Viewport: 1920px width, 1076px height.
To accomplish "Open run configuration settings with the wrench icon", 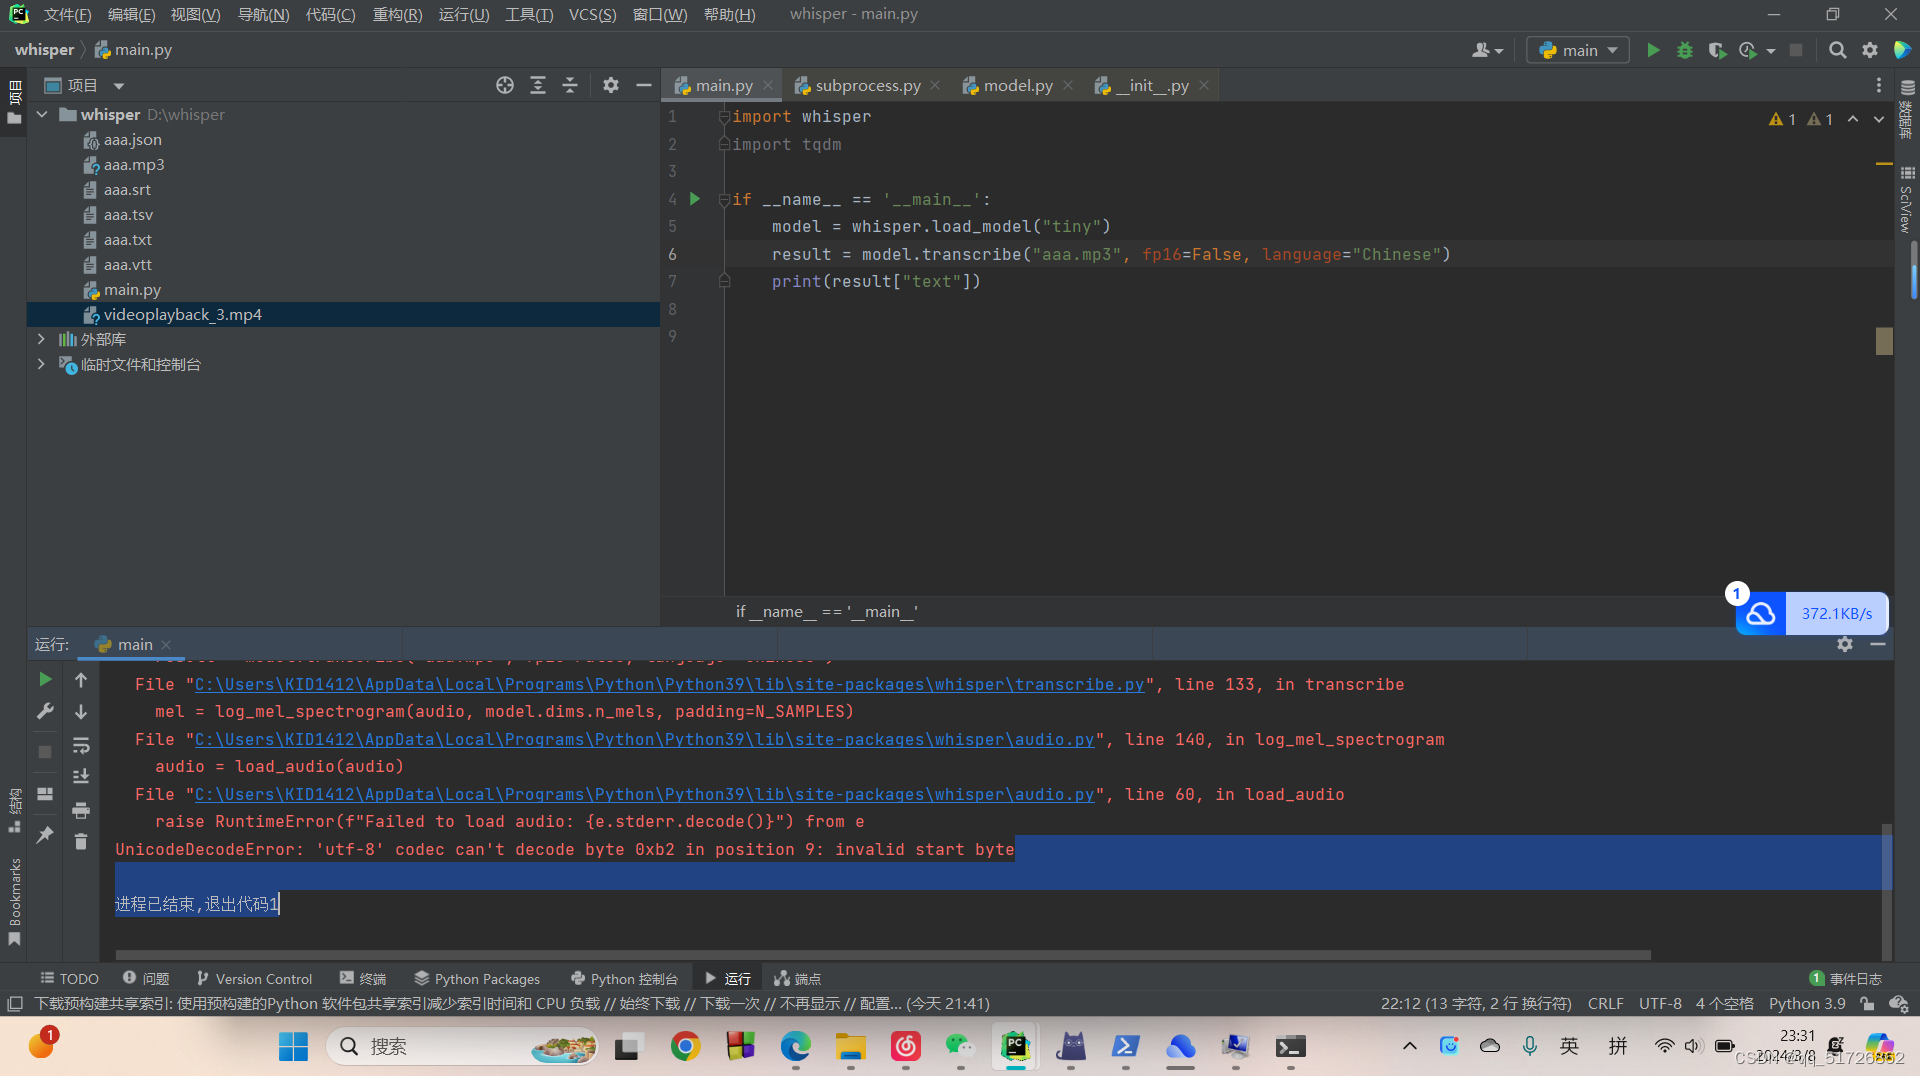I will pyautogui.click(x=44, y=711).
